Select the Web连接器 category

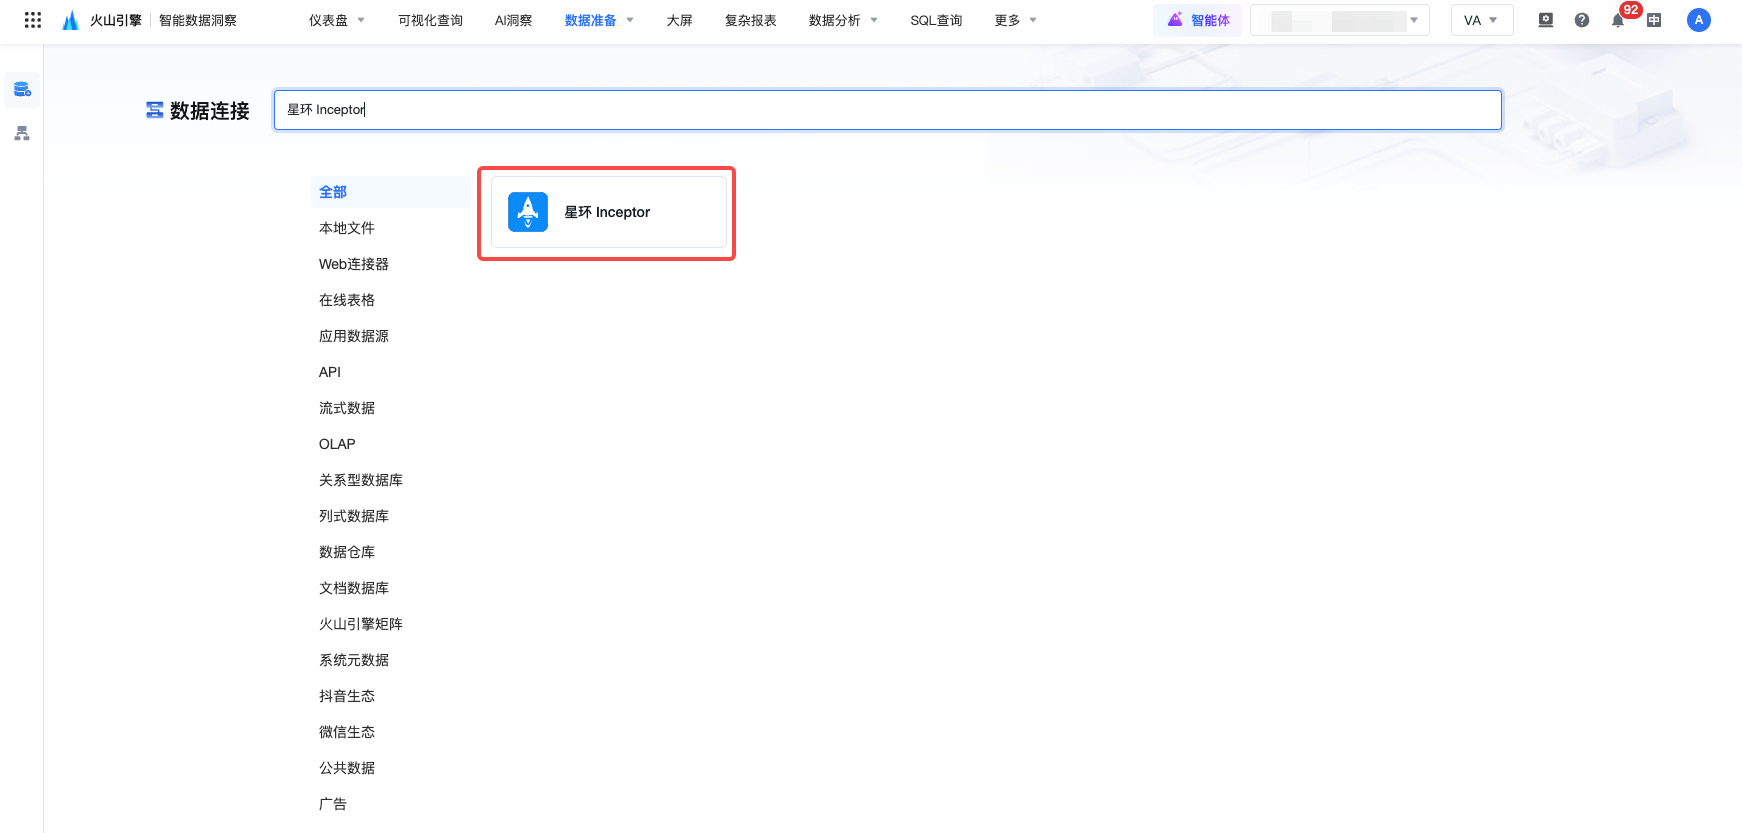[354, 264]
